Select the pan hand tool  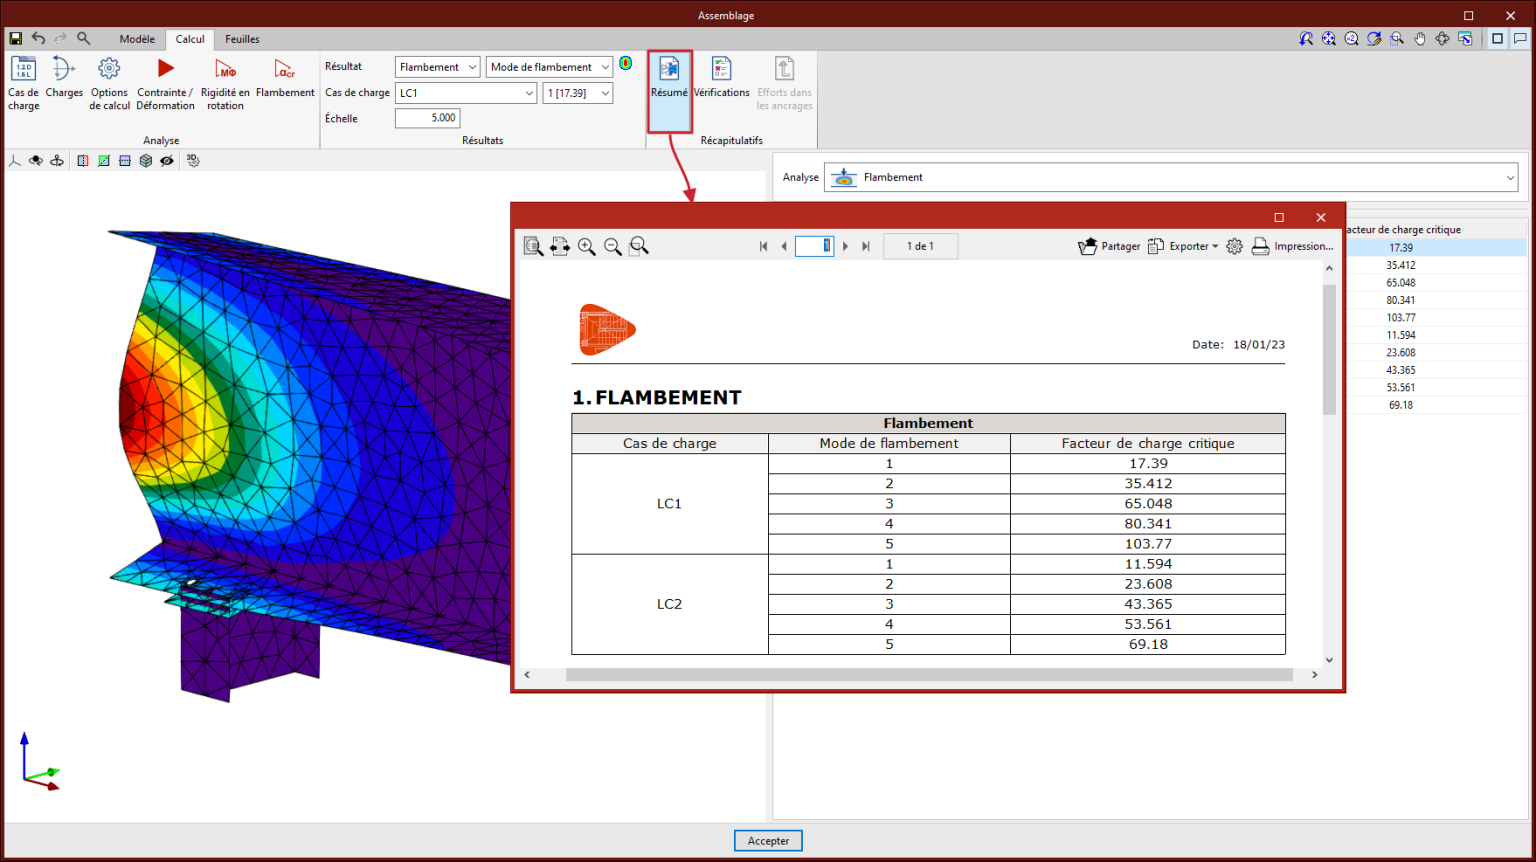coord(1420,39)
